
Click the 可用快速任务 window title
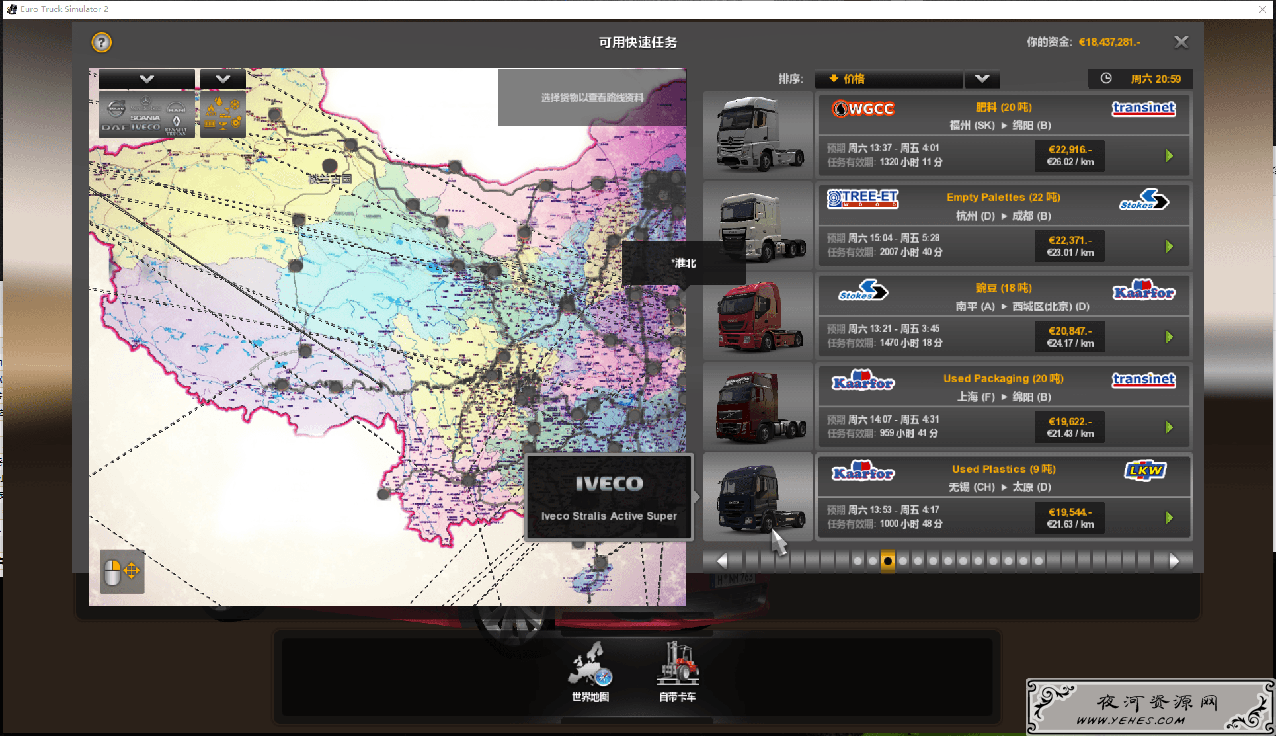(x=638, y=42)
